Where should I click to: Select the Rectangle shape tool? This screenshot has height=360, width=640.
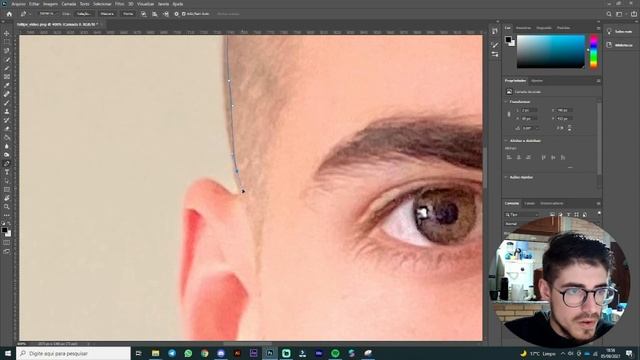(x=7, y=190)
